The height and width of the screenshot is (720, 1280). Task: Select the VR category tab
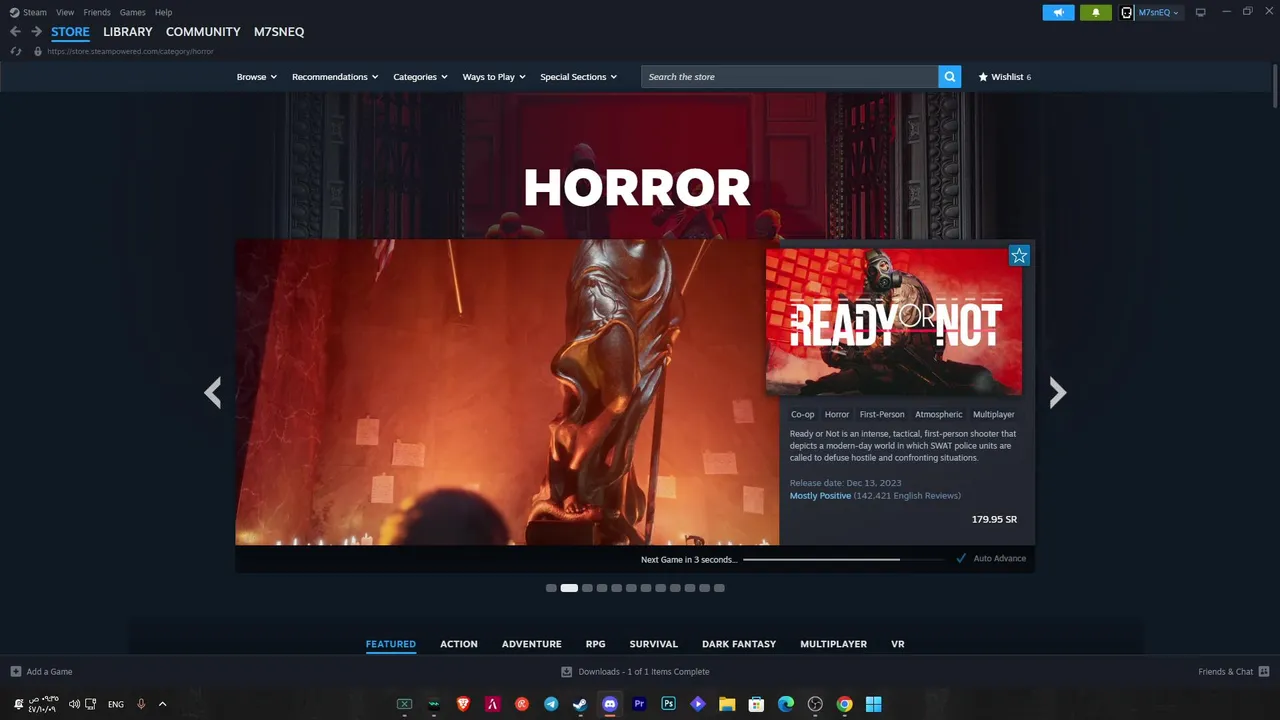coord(898,644)
